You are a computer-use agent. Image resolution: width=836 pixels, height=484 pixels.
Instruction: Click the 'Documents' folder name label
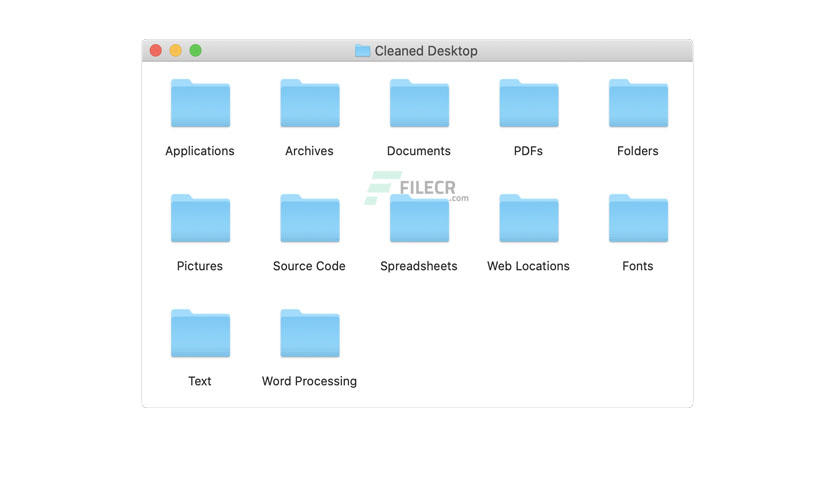[419, 151]
